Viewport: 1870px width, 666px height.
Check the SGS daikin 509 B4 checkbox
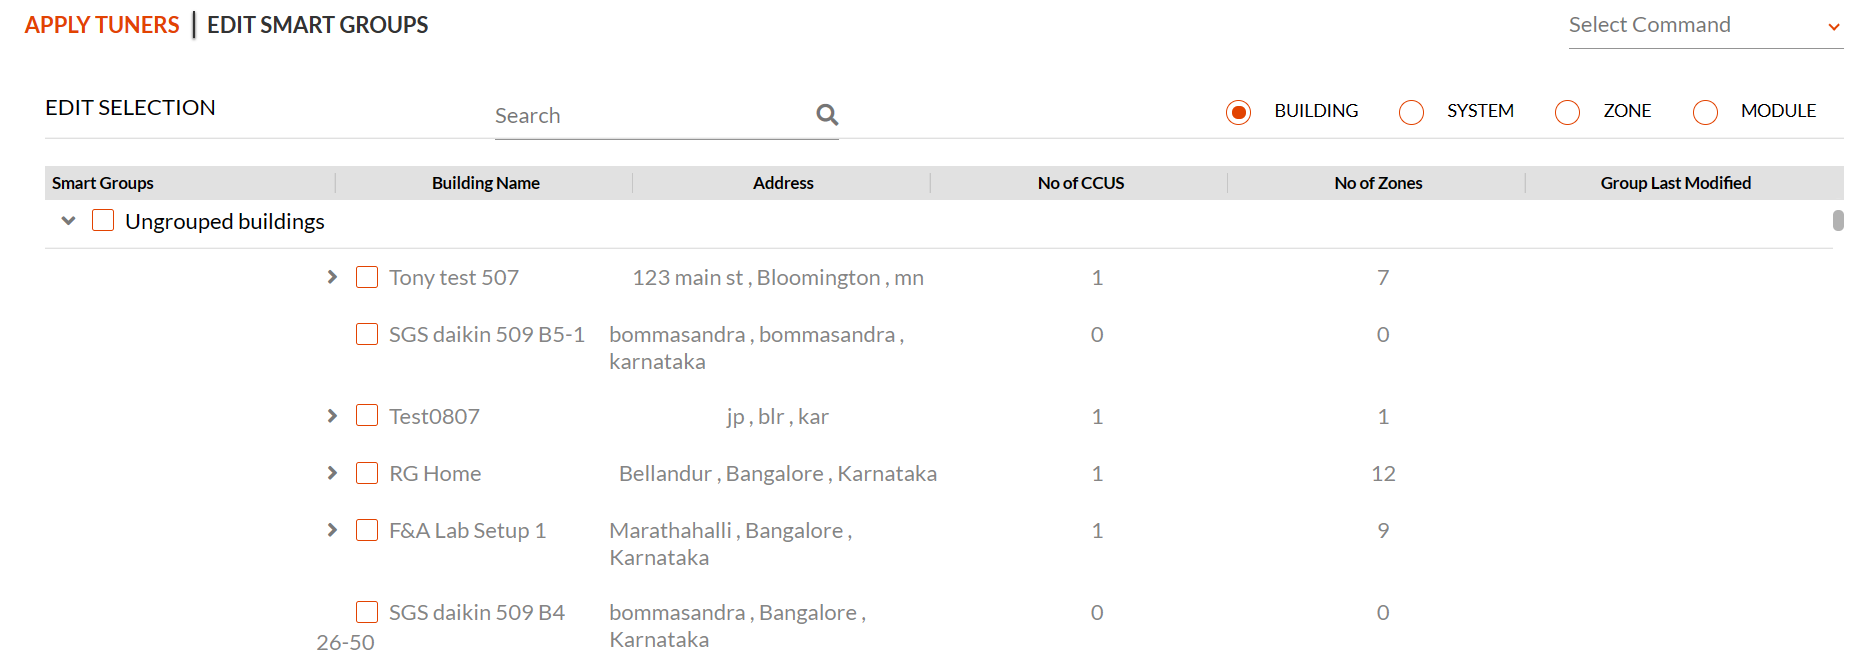point(367,612)
